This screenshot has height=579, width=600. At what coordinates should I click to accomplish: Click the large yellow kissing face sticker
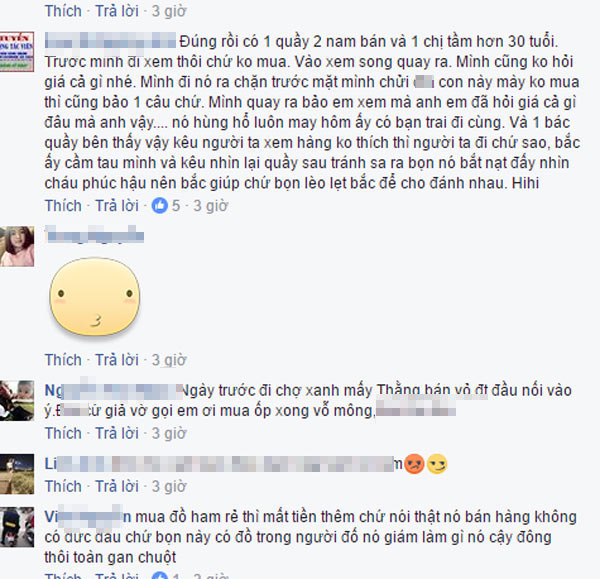(95, 297)
